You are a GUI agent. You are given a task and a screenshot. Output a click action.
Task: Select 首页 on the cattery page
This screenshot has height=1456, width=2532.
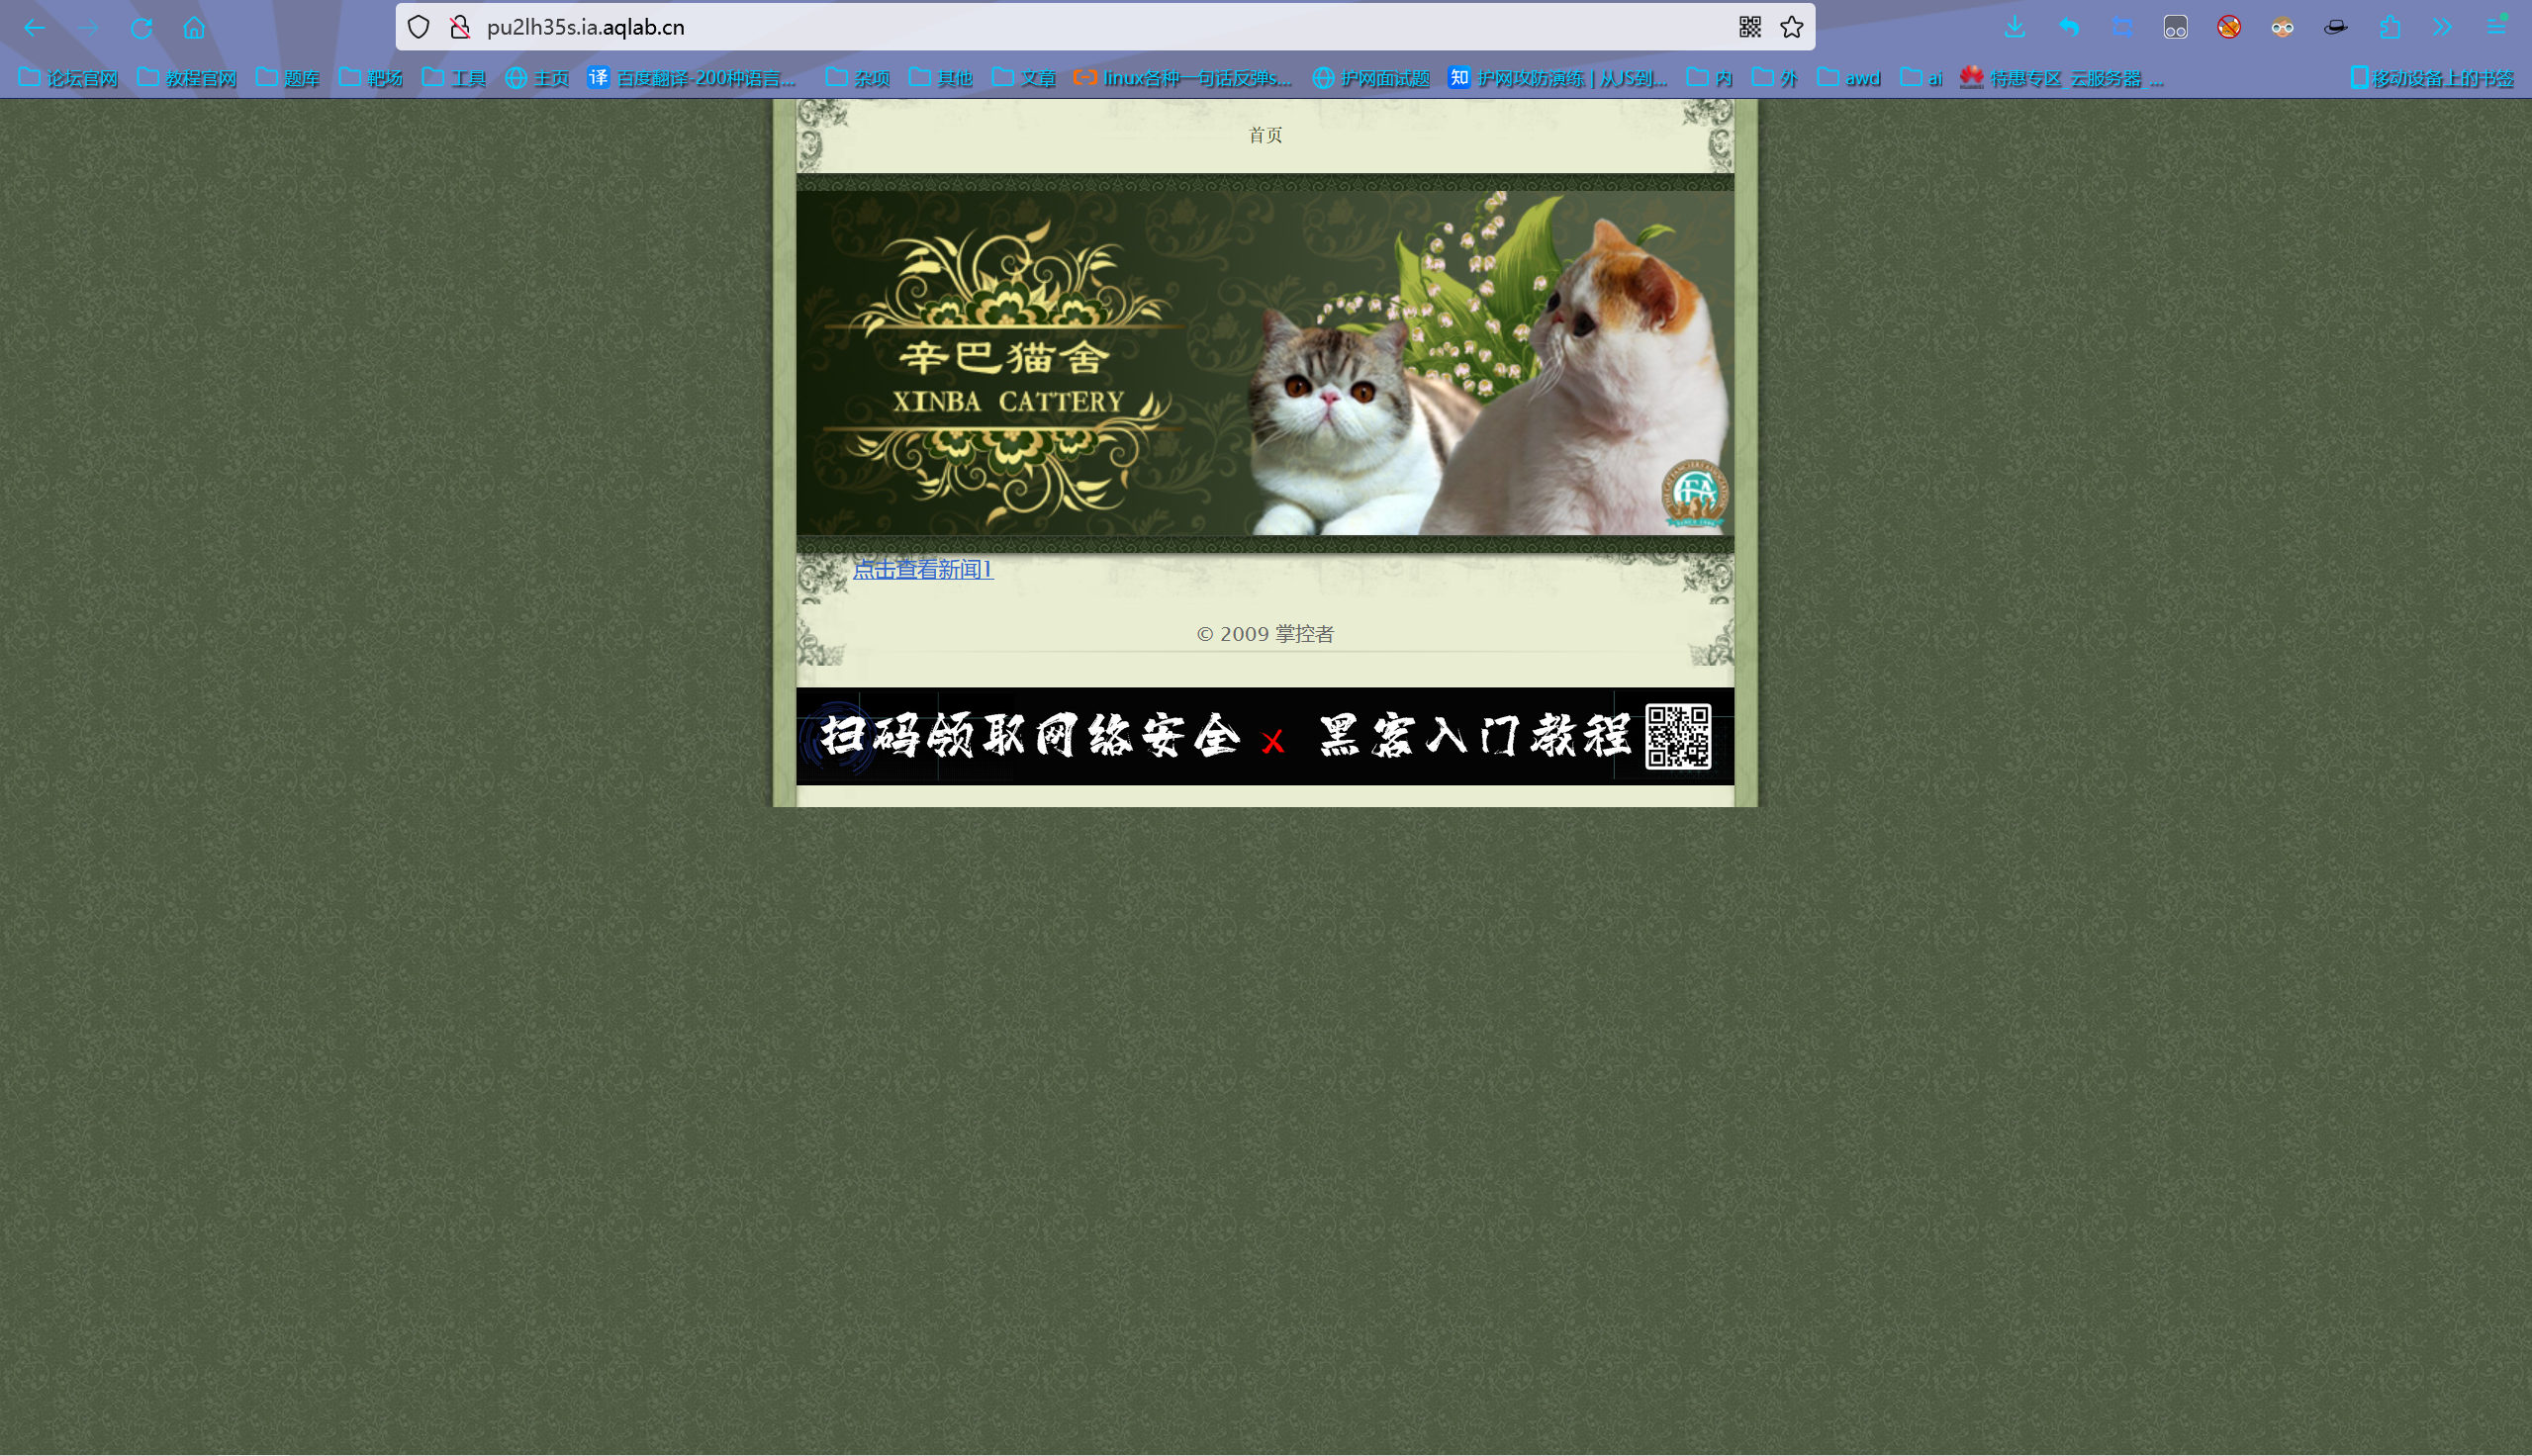point(1264,135)
